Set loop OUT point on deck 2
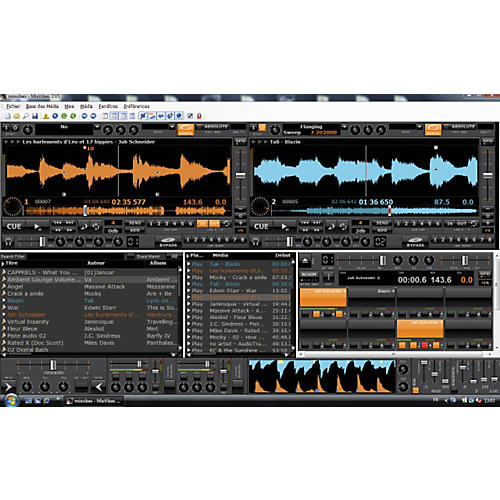This screenshot has width=500, height=500. click(x=461, y=224)
